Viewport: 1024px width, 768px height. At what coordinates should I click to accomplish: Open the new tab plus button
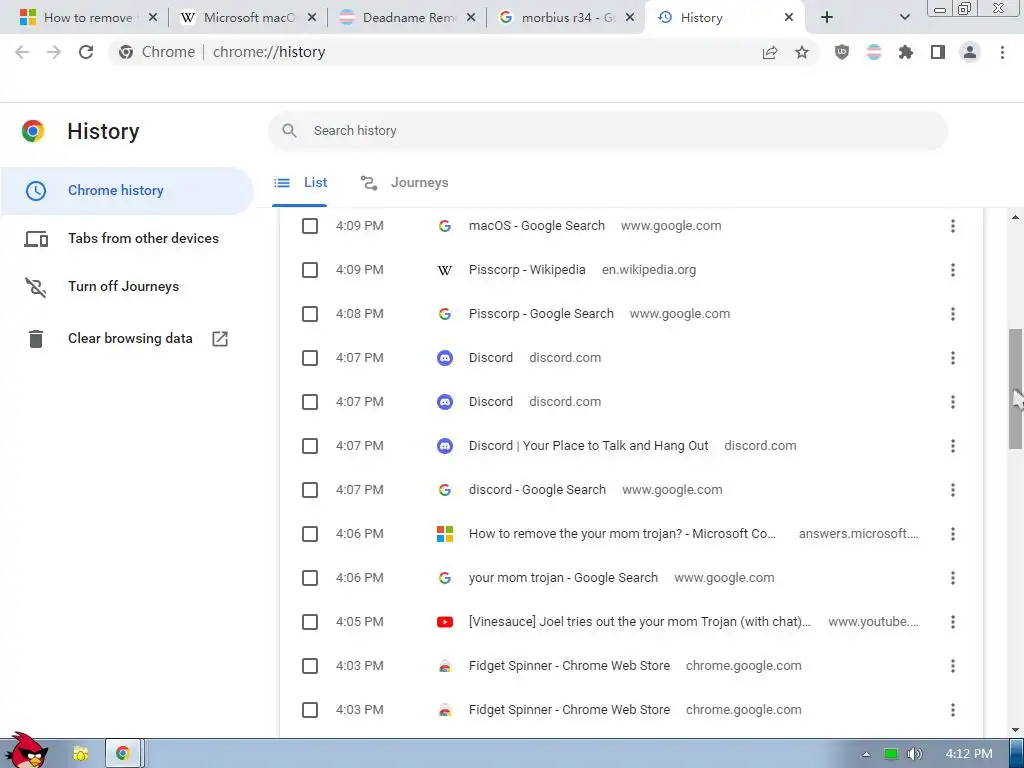click(827, 18)
